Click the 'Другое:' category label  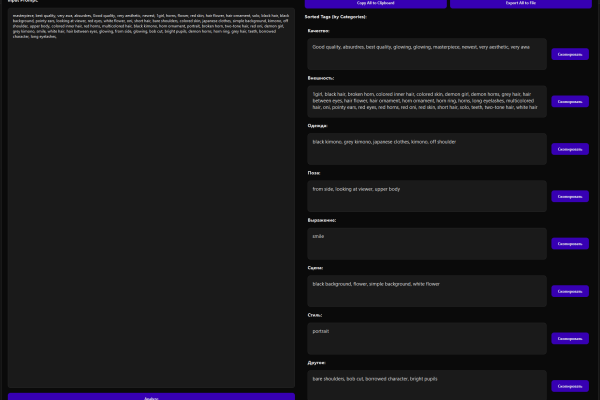(316, 362)
